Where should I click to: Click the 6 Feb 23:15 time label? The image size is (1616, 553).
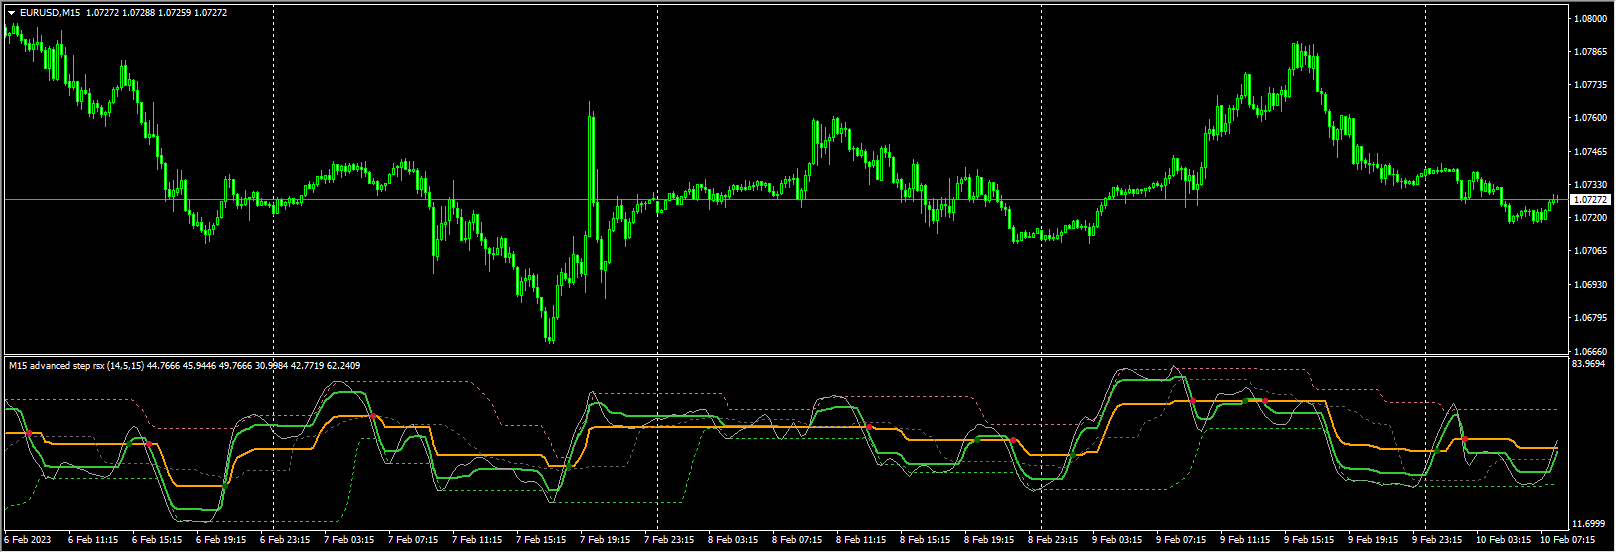(x=285, y=540)
